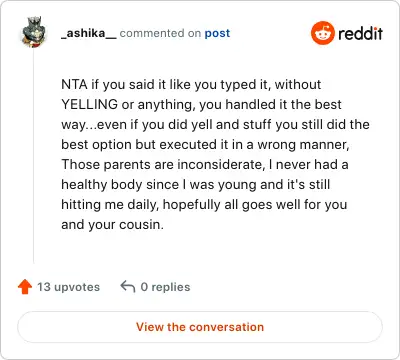
Task: Click the "View the conversation" button
Action: (200, 327)
